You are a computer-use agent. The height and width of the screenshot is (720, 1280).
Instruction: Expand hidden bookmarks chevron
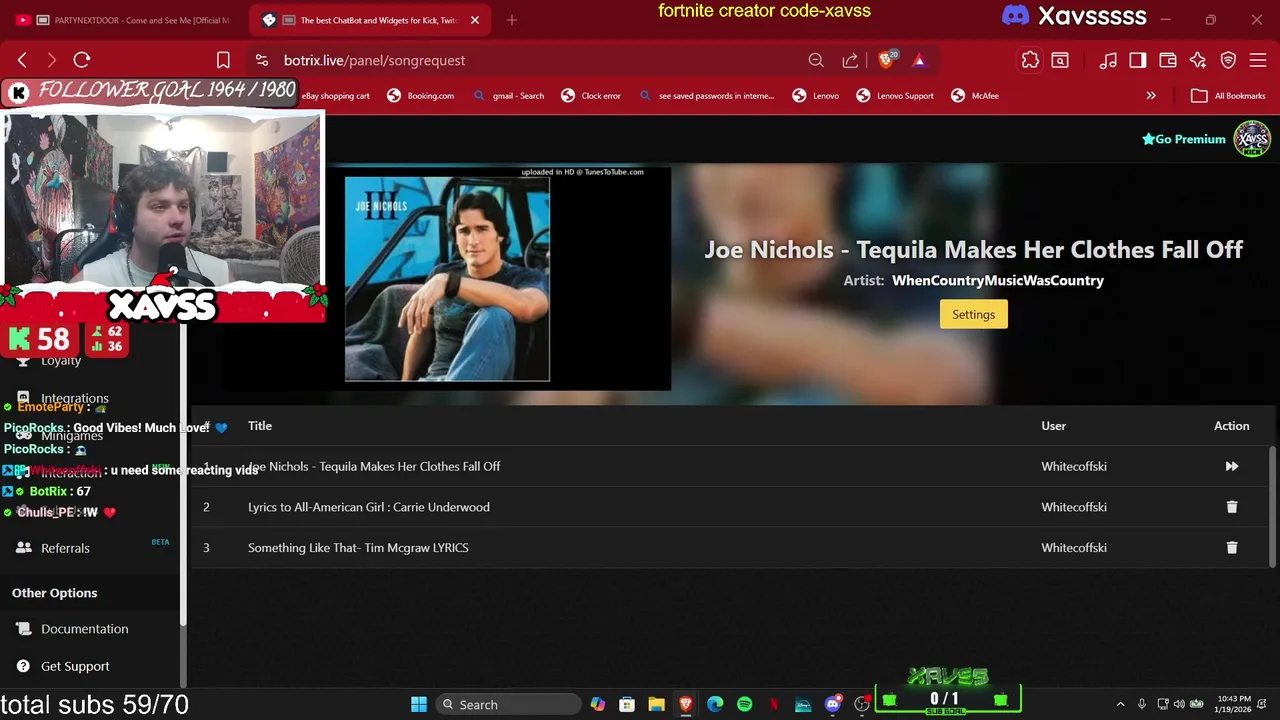(x=1151, y=96)
